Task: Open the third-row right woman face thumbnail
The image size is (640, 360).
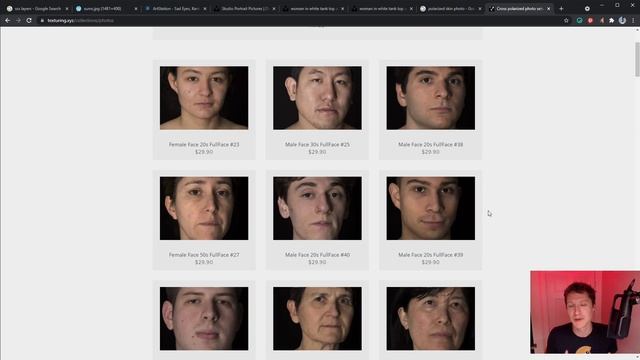Action: pos(431,318)
